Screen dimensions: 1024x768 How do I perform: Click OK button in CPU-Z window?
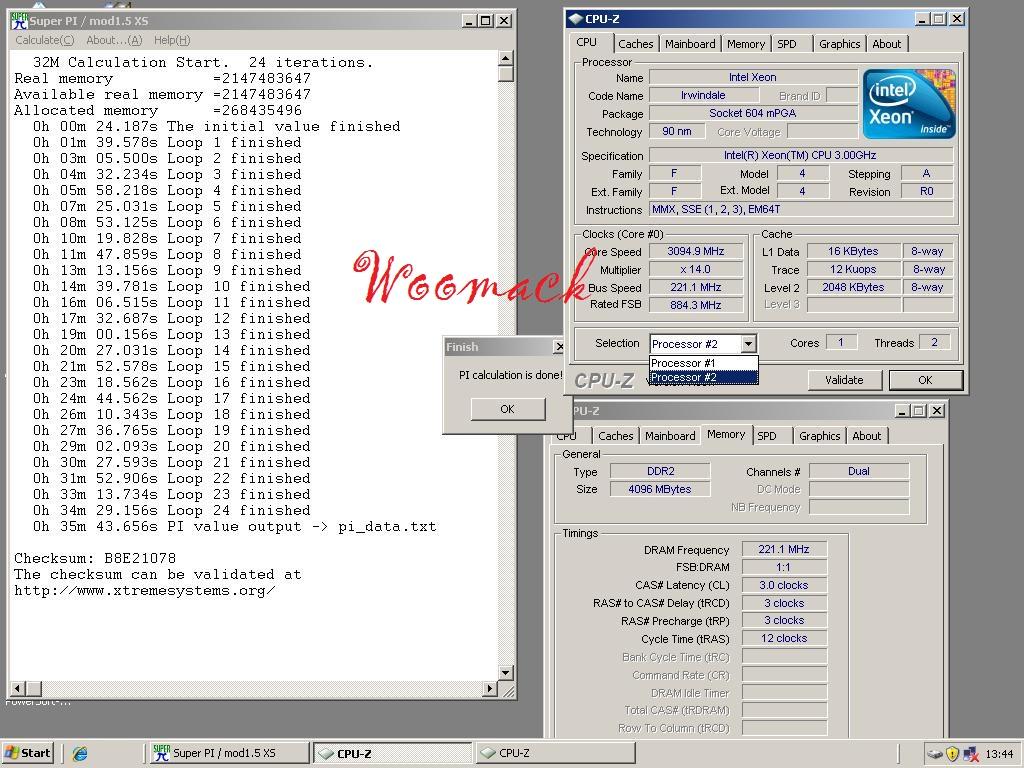tap(925, 379)
